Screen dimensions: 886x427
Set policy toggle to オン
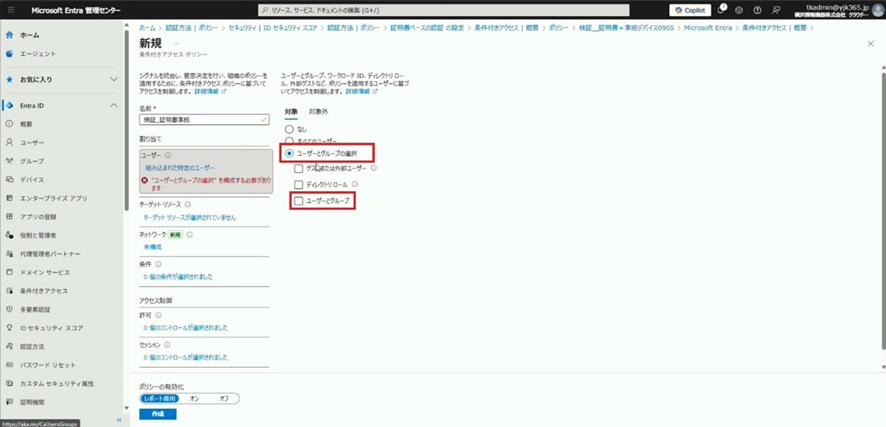point(194,397)
